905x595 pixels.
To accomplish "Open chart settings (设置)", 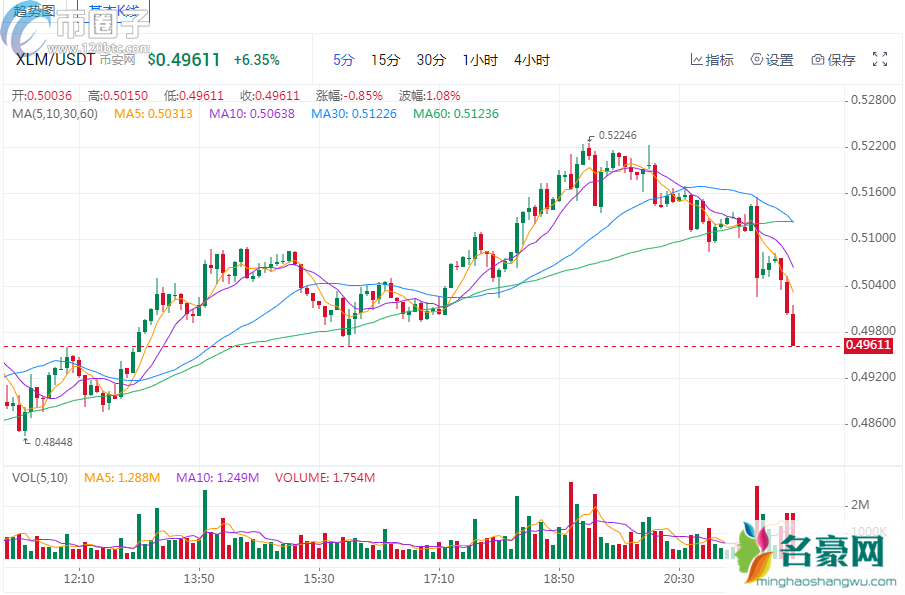I will pos(771,60).
